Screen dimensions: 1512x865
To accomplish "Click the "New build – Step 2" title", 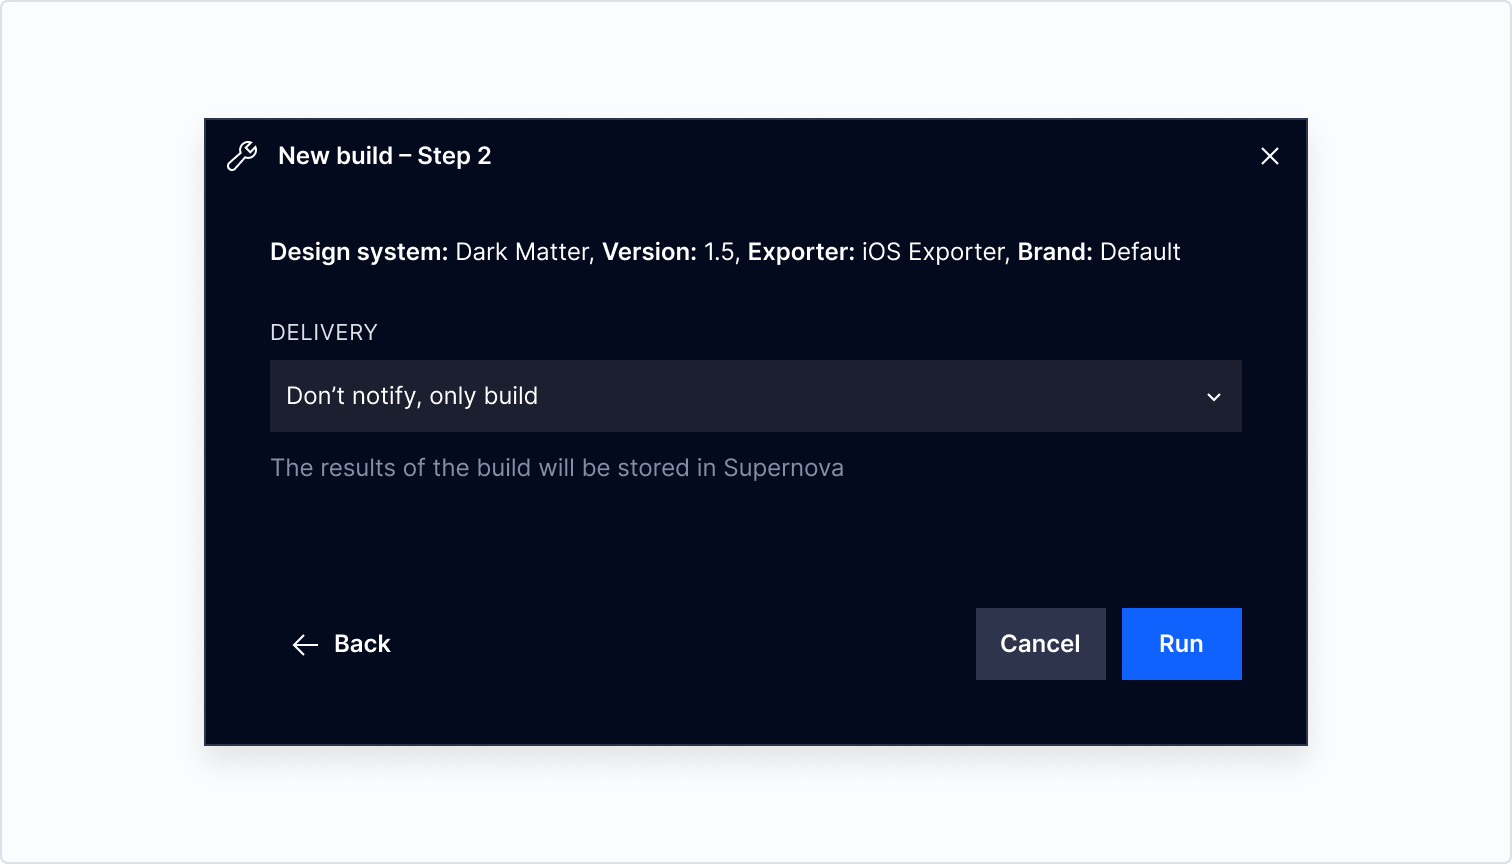I will [385, 156].
